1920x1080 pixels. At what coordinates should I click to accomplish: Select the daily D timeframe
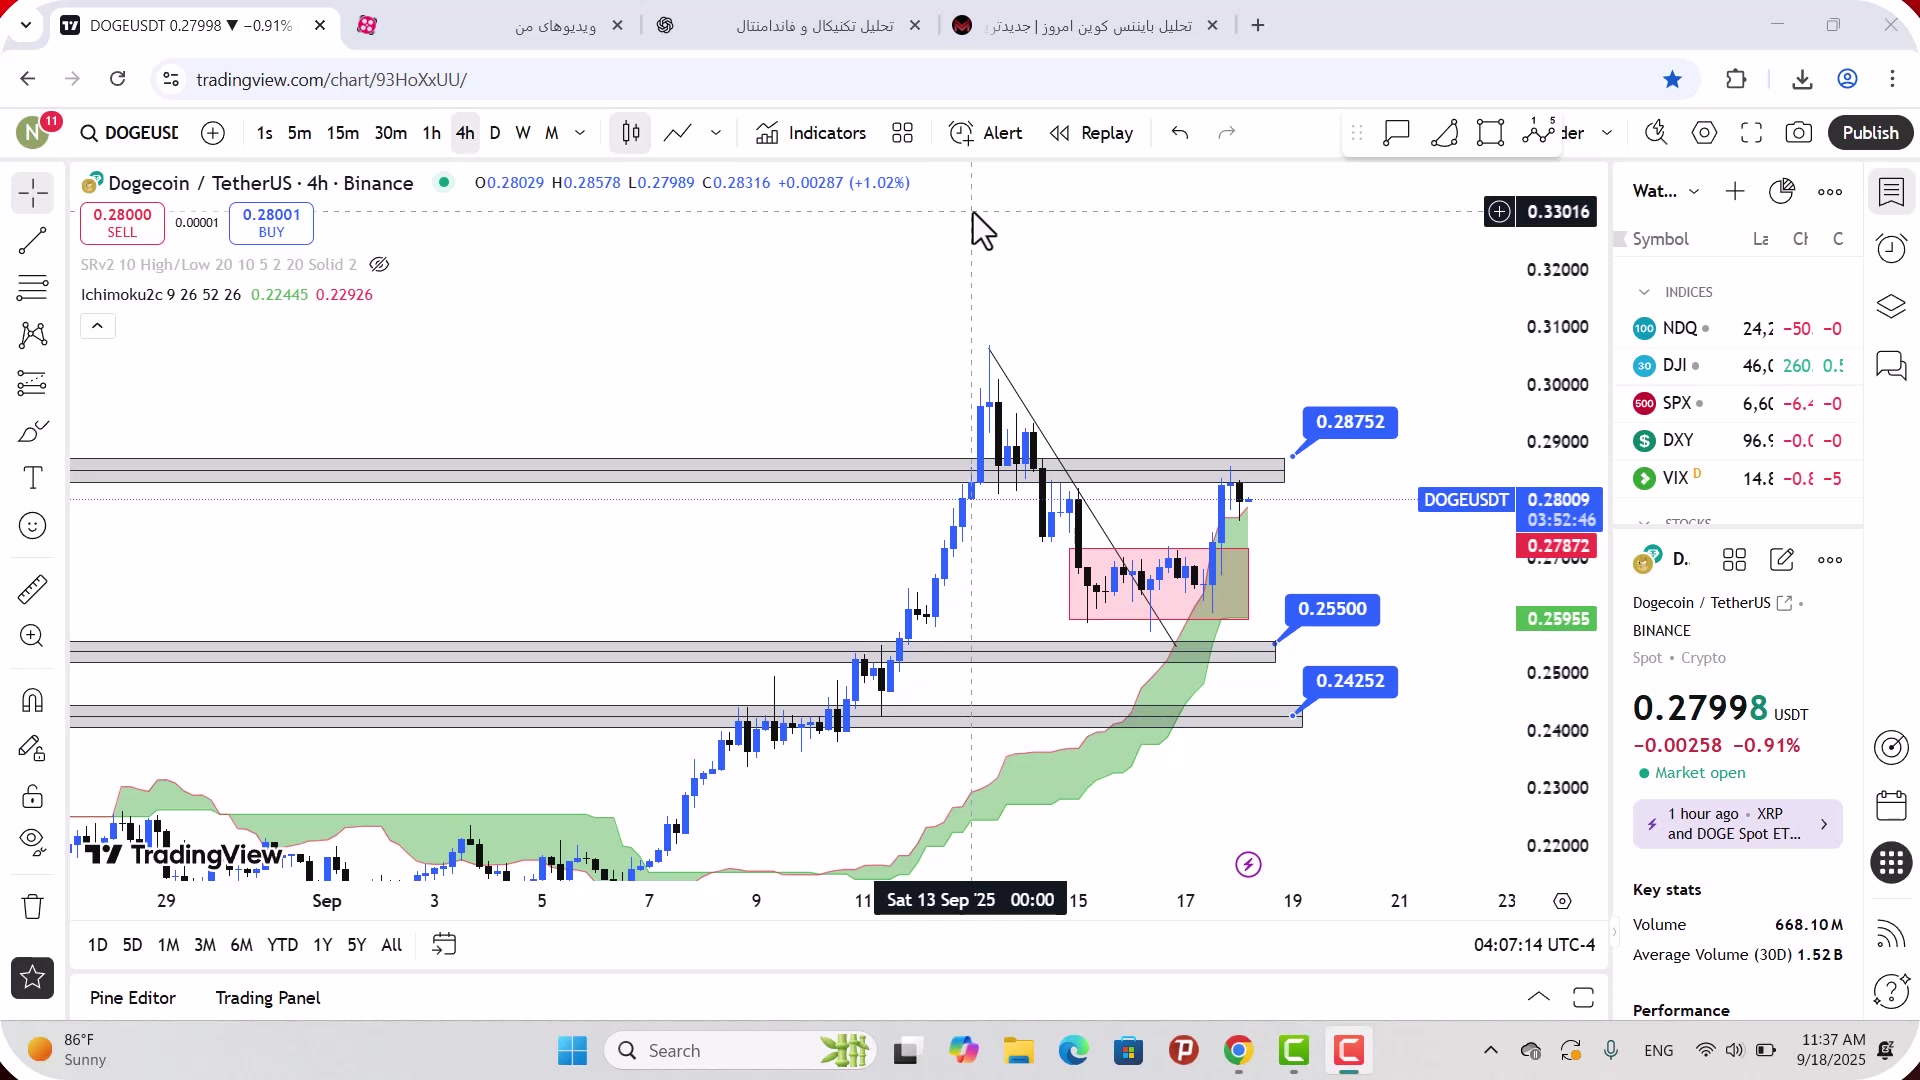(x=495, y=133)
